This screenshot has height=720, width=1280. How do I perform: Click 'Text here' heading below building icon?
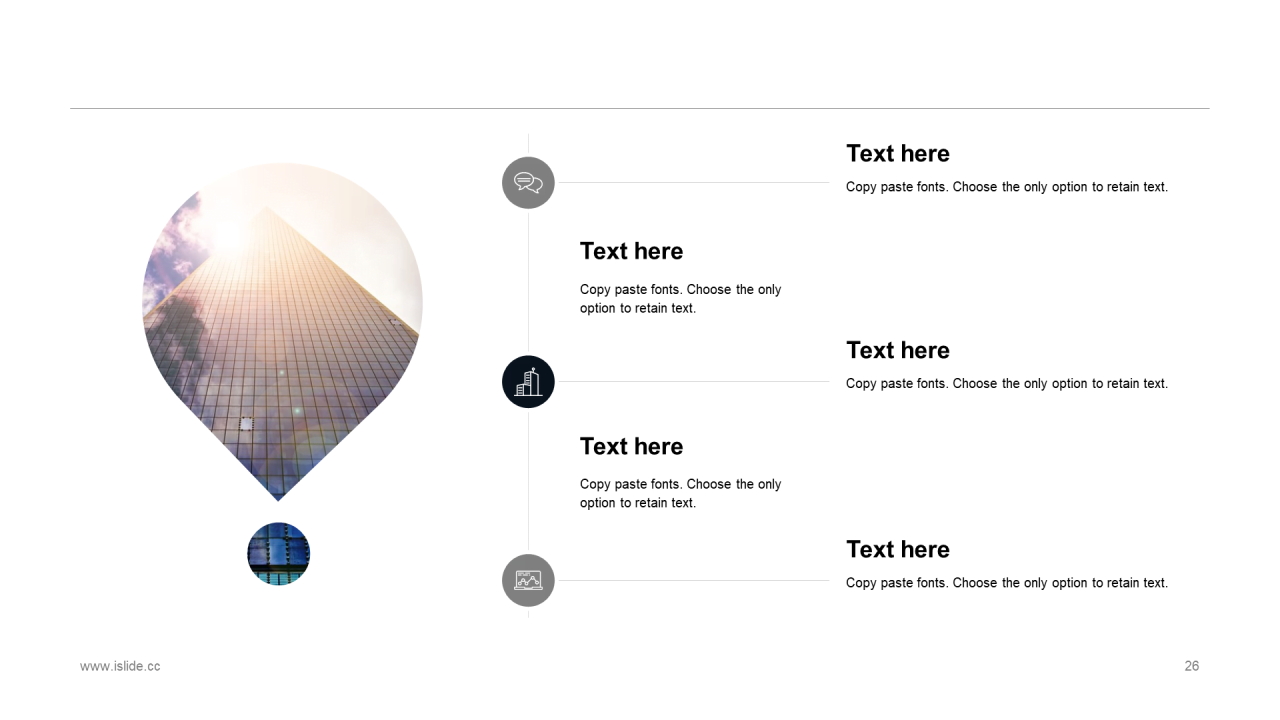tap(632, 446)
